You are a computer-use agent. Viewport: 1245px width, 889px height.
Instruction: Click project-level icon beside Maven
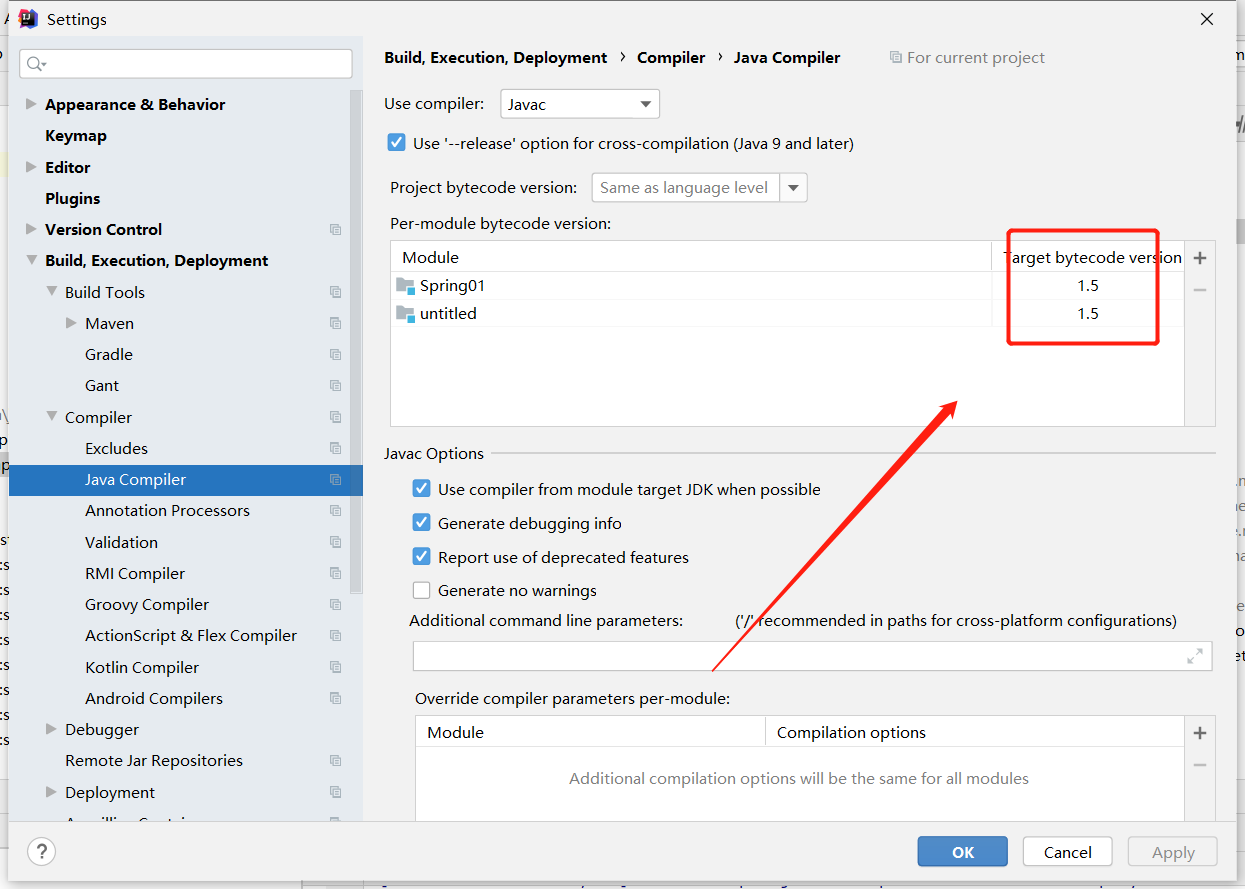[336, 323]
